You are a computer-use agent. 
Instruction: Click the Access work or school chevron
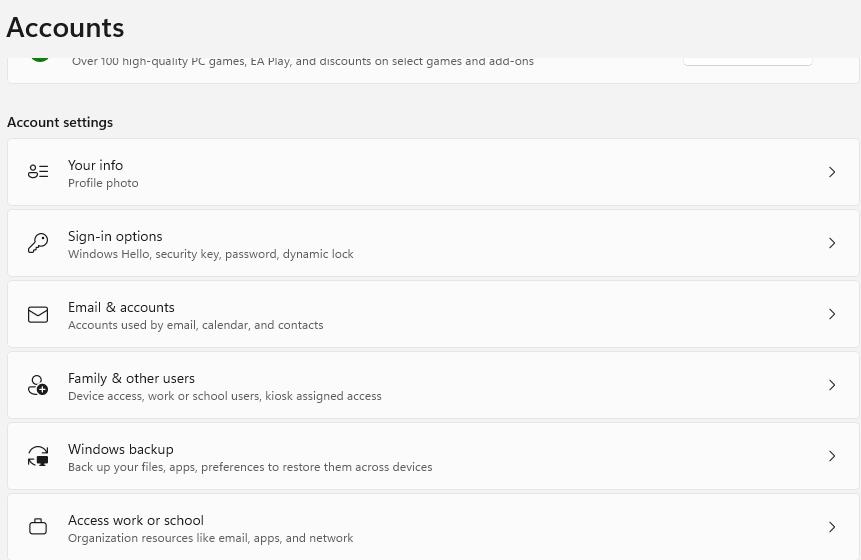click(831, 527)
